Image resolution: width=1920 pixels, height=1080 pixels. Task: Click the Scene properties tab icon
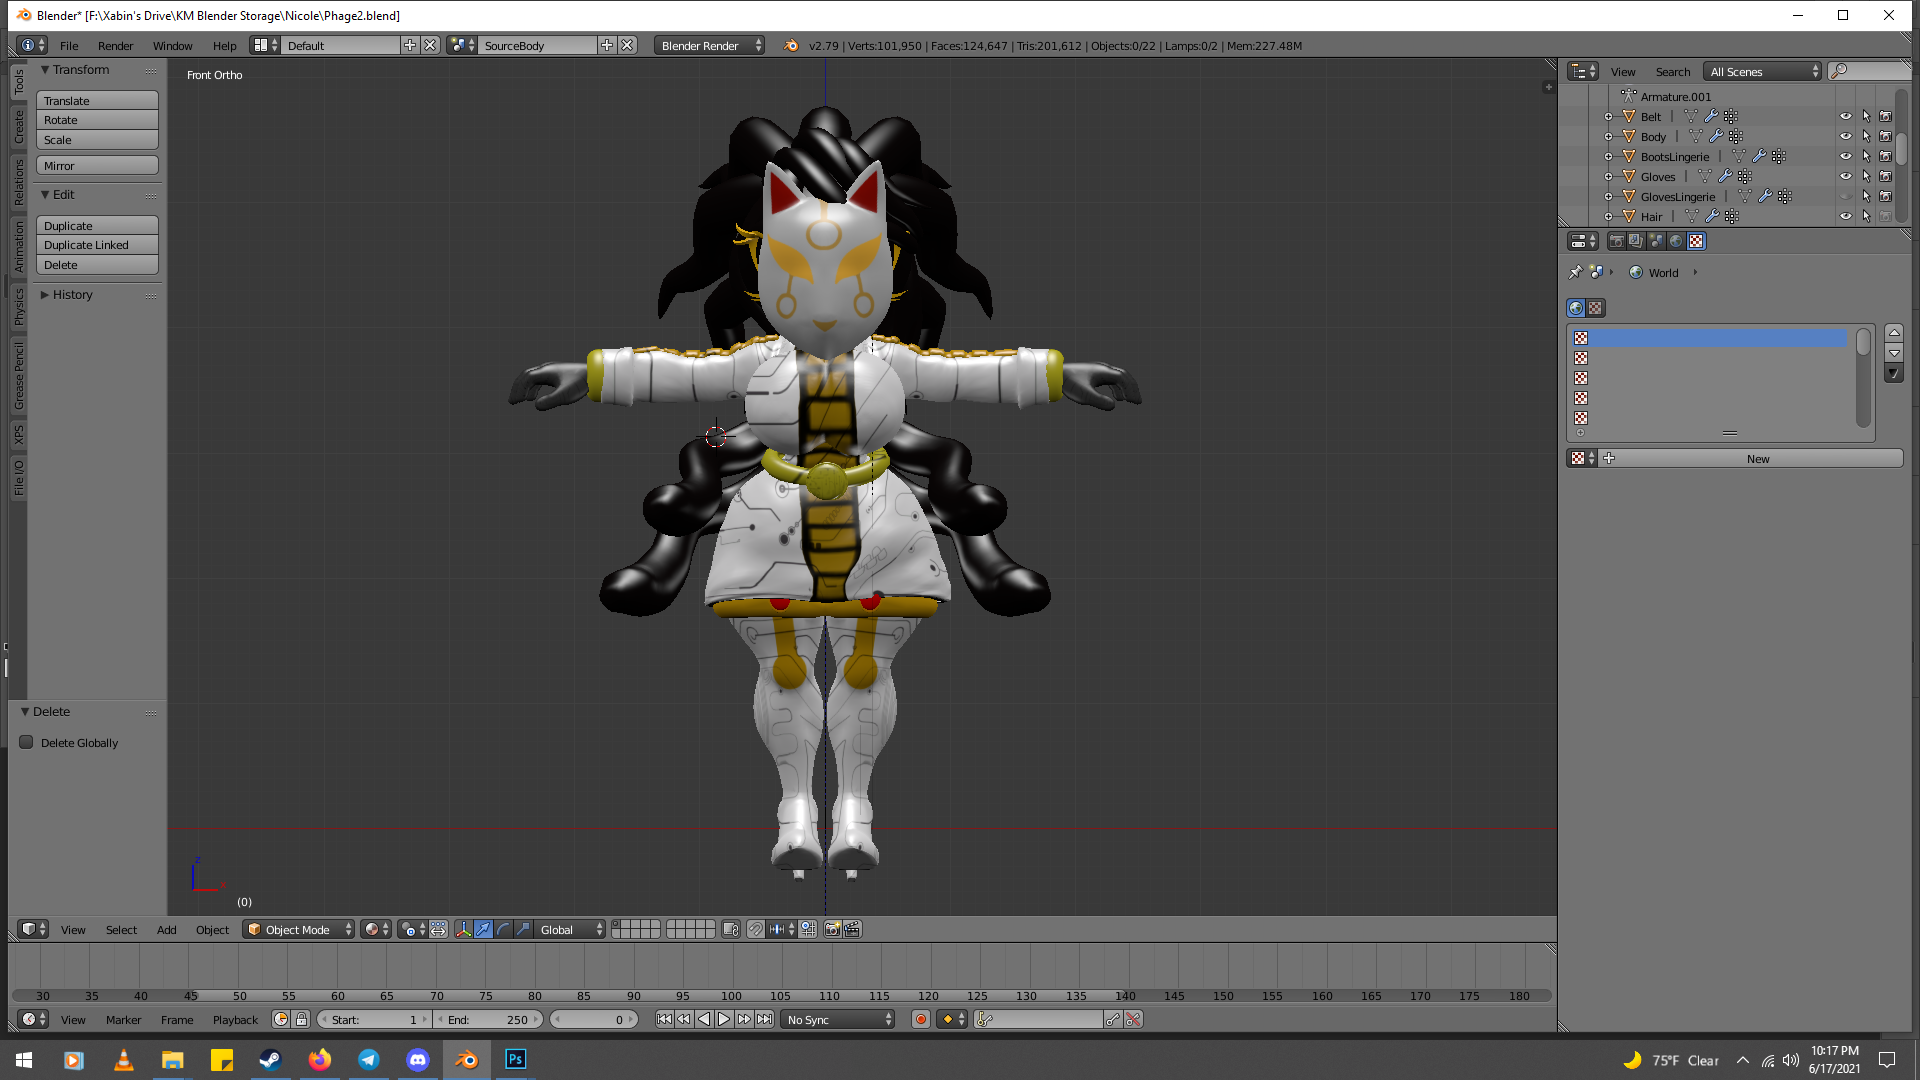point(1656,241)
